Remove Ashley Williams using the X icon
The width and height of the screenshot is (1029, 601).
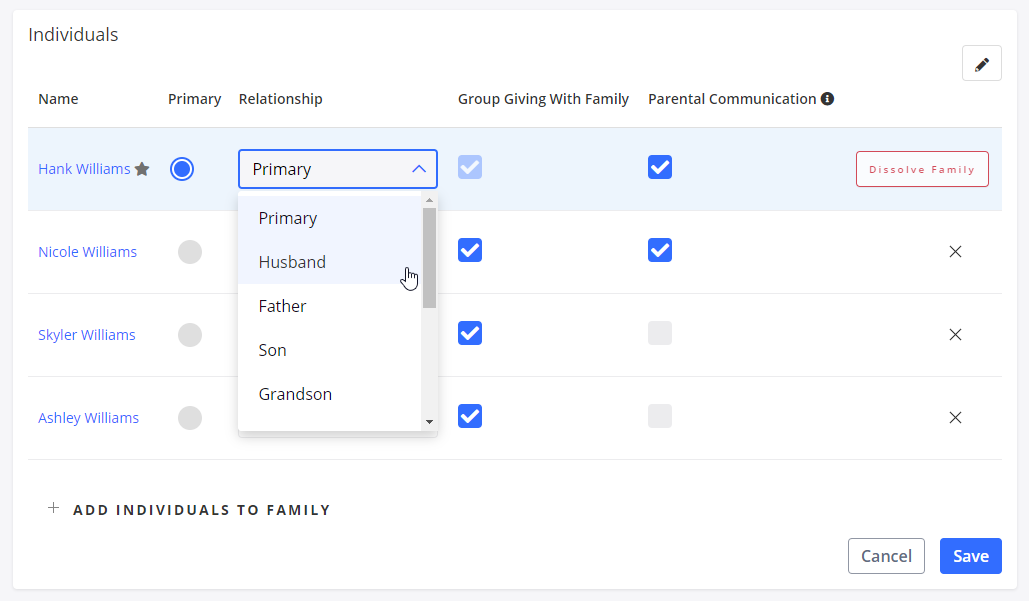point(955,417)
